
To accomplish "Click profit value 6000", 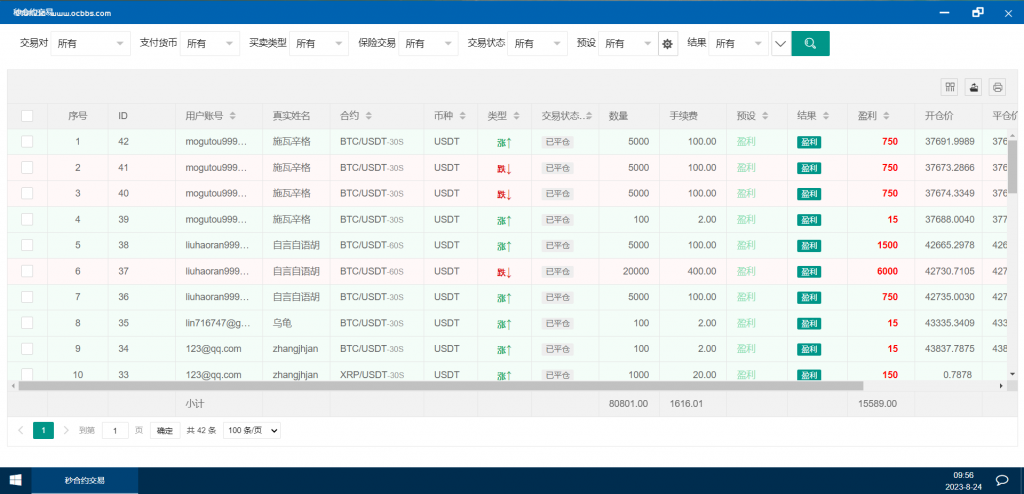I will 887,271.
